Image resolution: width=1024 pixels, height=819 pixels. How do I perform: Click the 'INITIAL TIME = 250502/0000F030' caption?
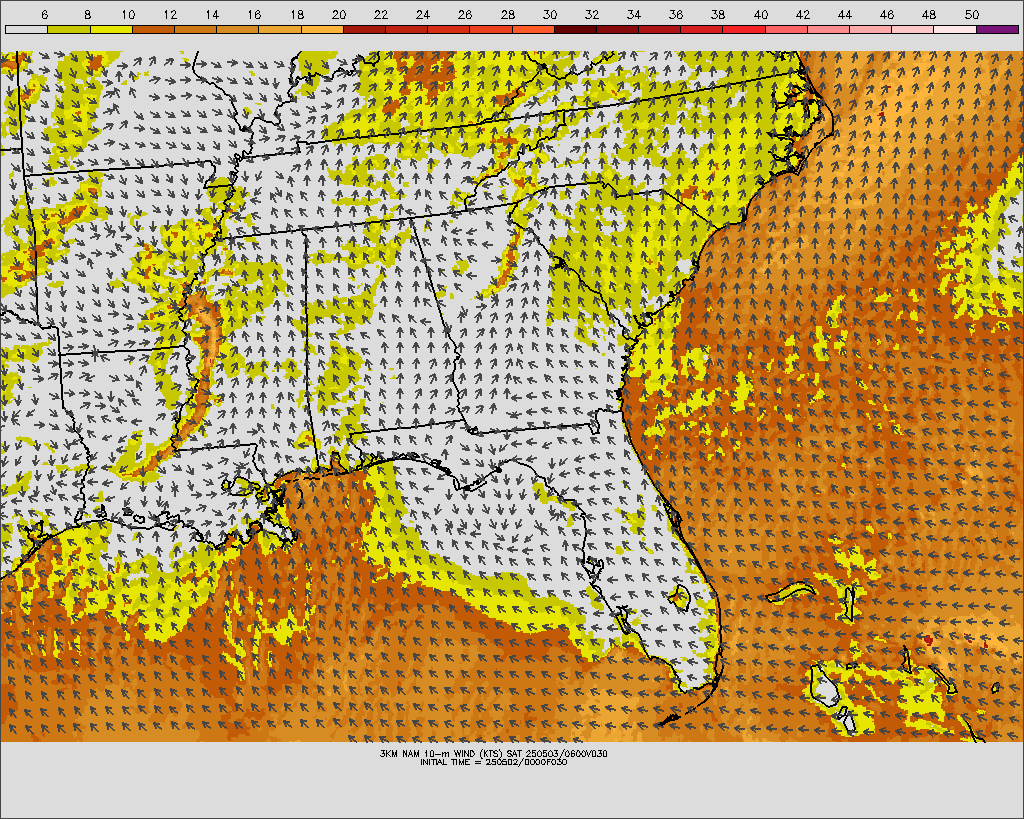click(494, 762)
